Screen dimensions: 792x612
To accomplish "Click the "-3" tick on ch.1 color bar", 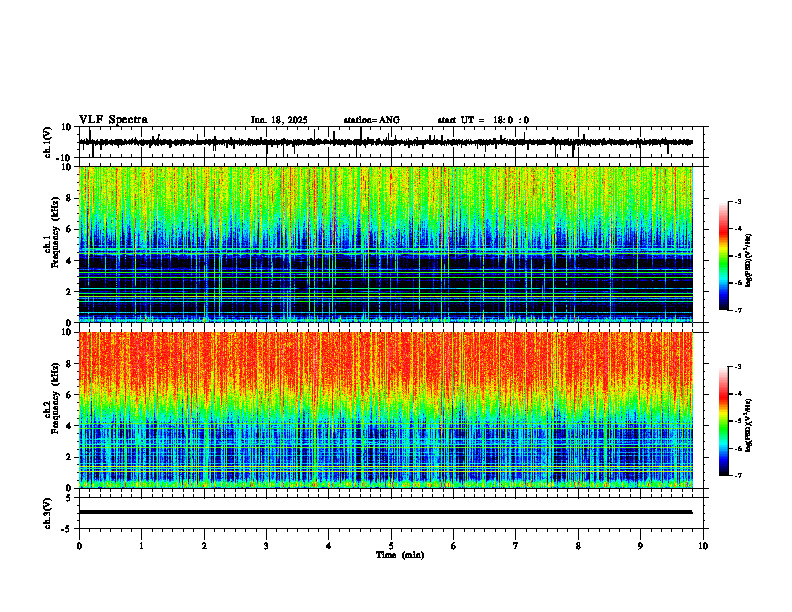I will tap(738, 201).
